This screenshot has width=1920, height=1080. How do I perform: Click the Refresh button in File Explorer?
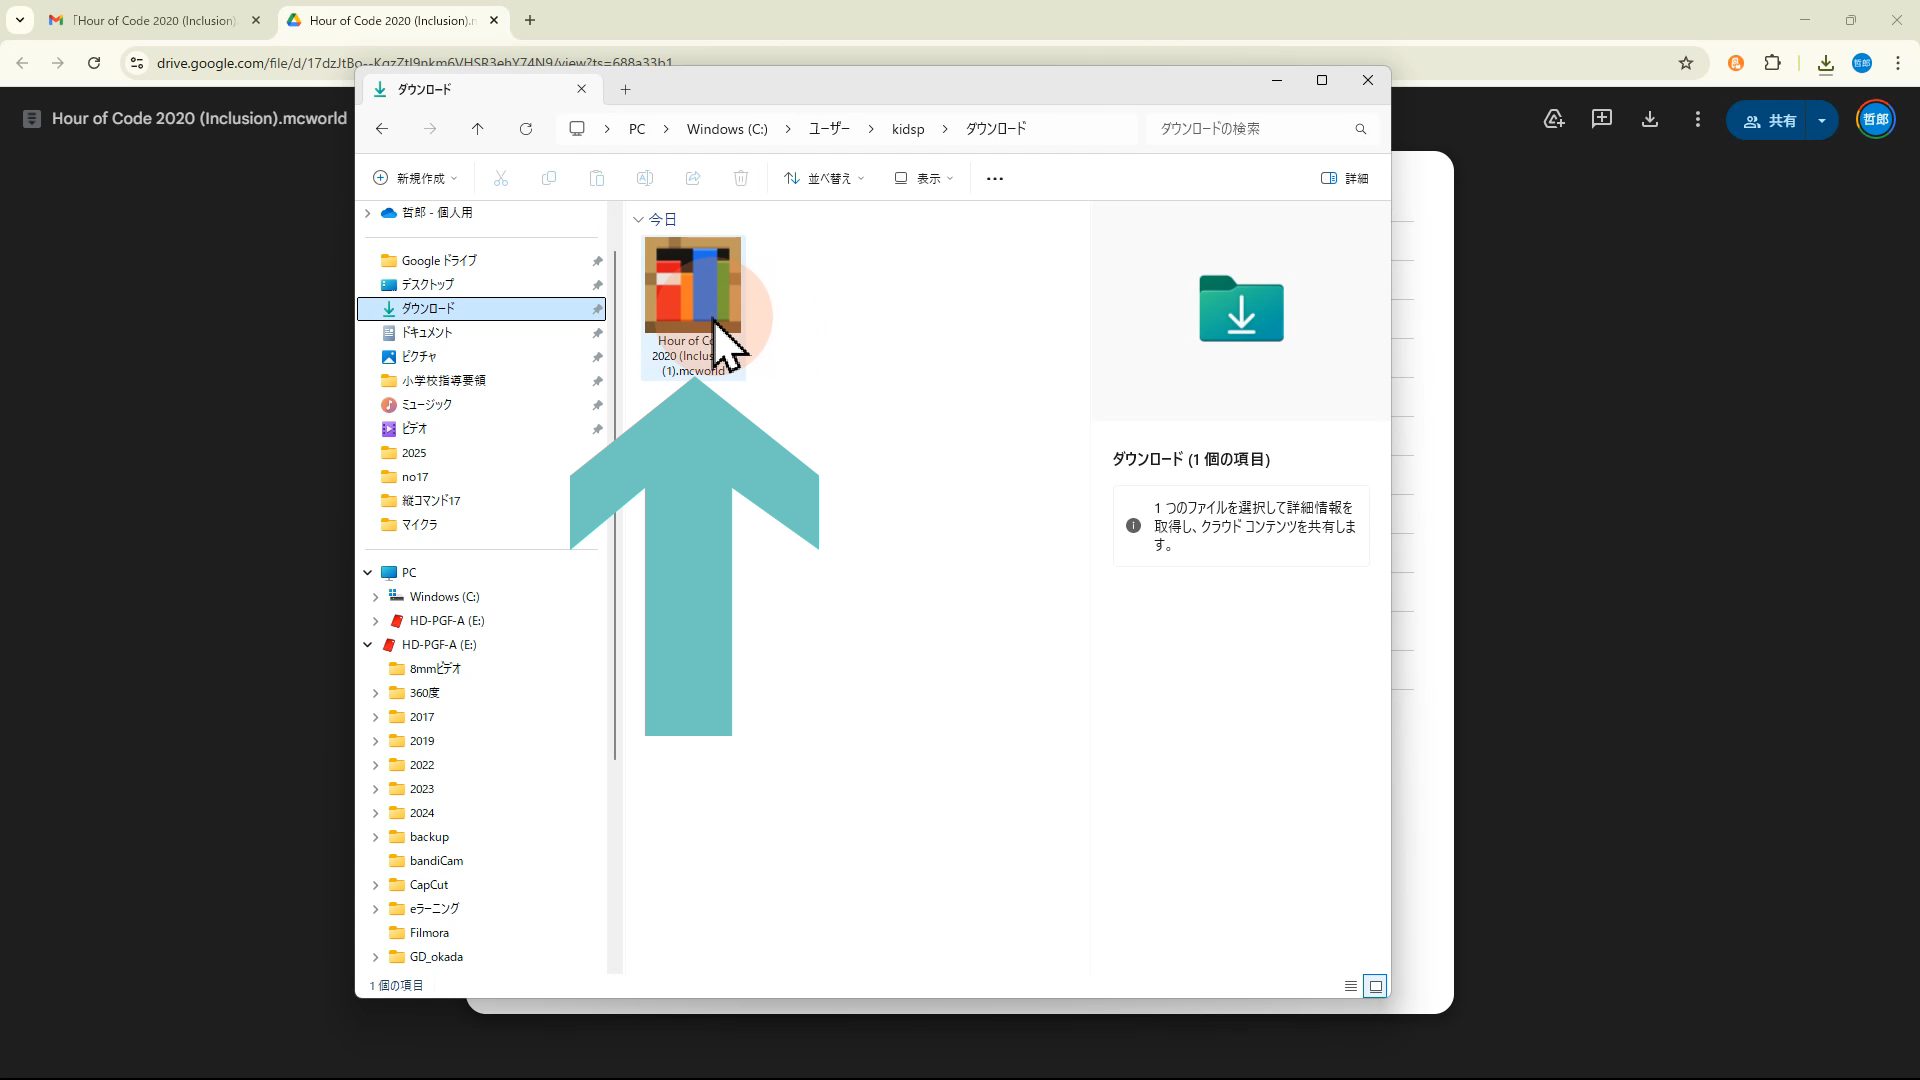tap(526, 129)
